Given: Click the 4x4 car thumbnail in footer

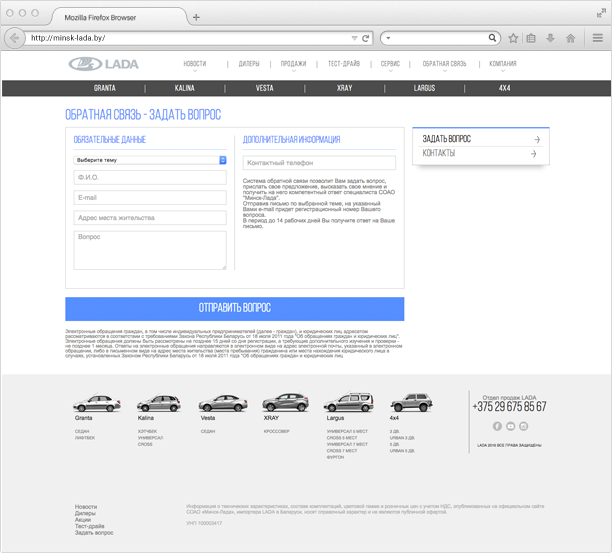Looking at the screenshot, I should pyautogui.click(x=411, y=402).
